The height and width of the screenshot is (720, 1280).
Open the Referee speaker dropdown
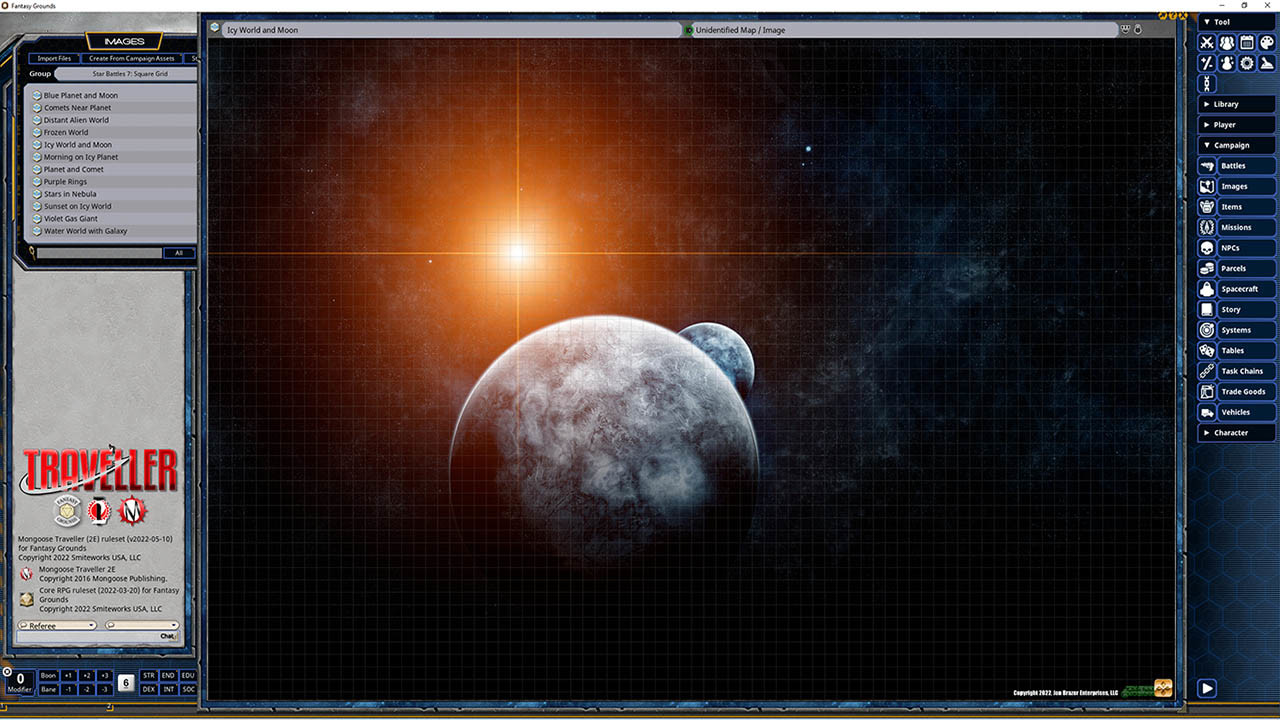[57, 625]
